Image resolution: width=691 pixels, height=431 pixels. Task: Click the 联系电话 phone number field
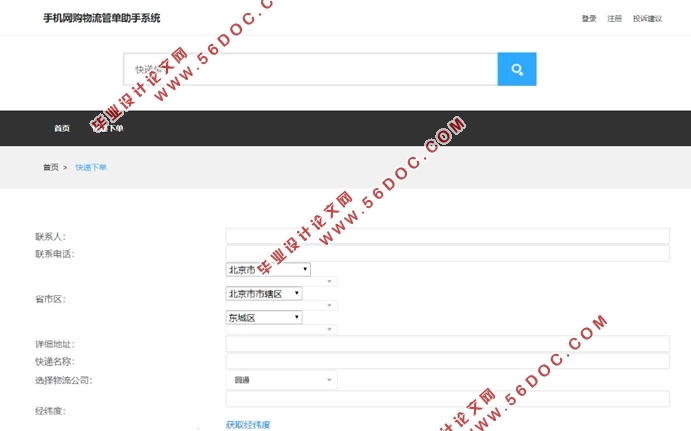tap(447, 253)
